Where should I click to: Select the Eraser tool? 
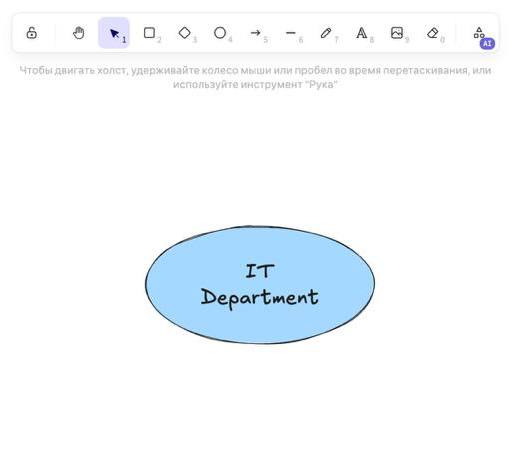pyautogui.click(x=433, y=33)
